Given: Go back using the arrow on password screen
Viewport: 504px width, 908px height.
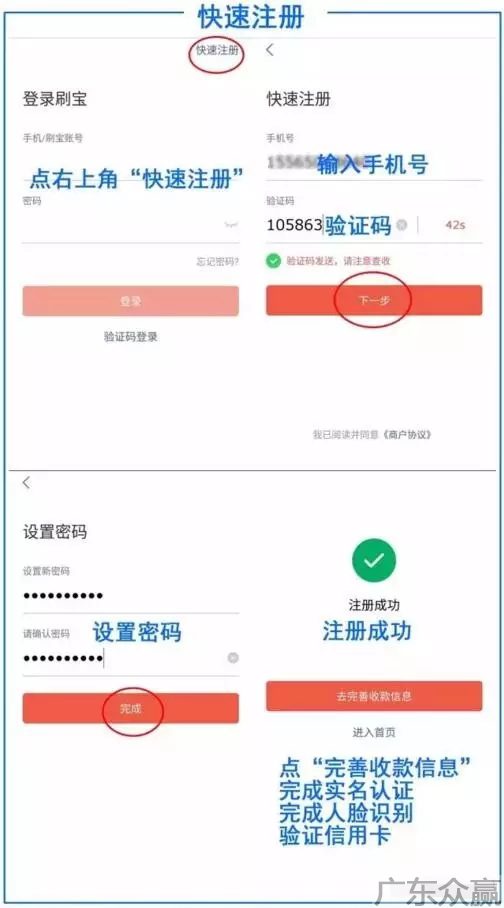Looking at the screenshot, I should click(26, 483).
